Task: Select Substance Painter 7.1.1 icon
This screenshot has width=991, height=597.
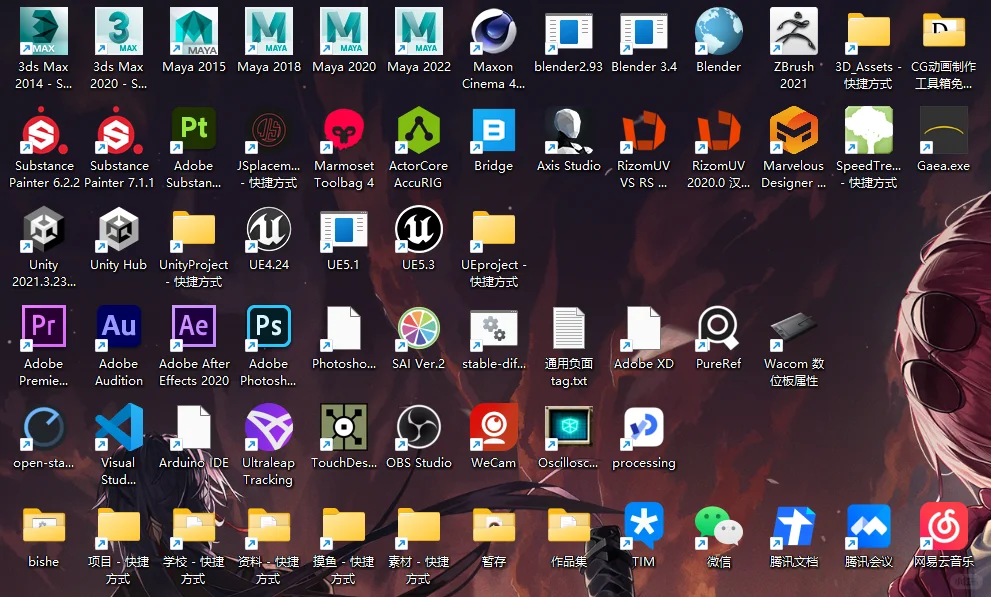Action: click(119, 130)
